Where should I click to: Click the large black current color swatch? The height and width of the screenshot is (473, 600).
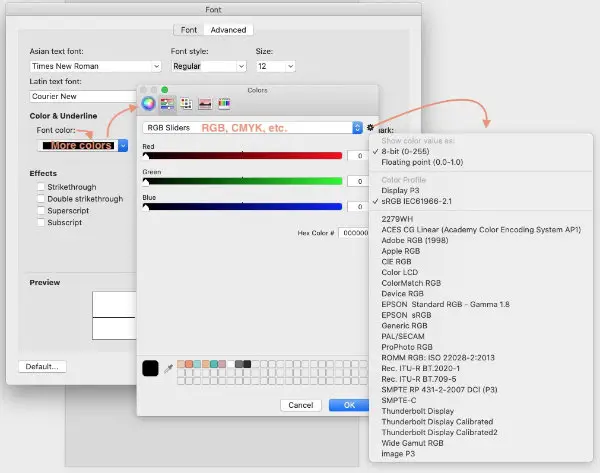(150, 368)
